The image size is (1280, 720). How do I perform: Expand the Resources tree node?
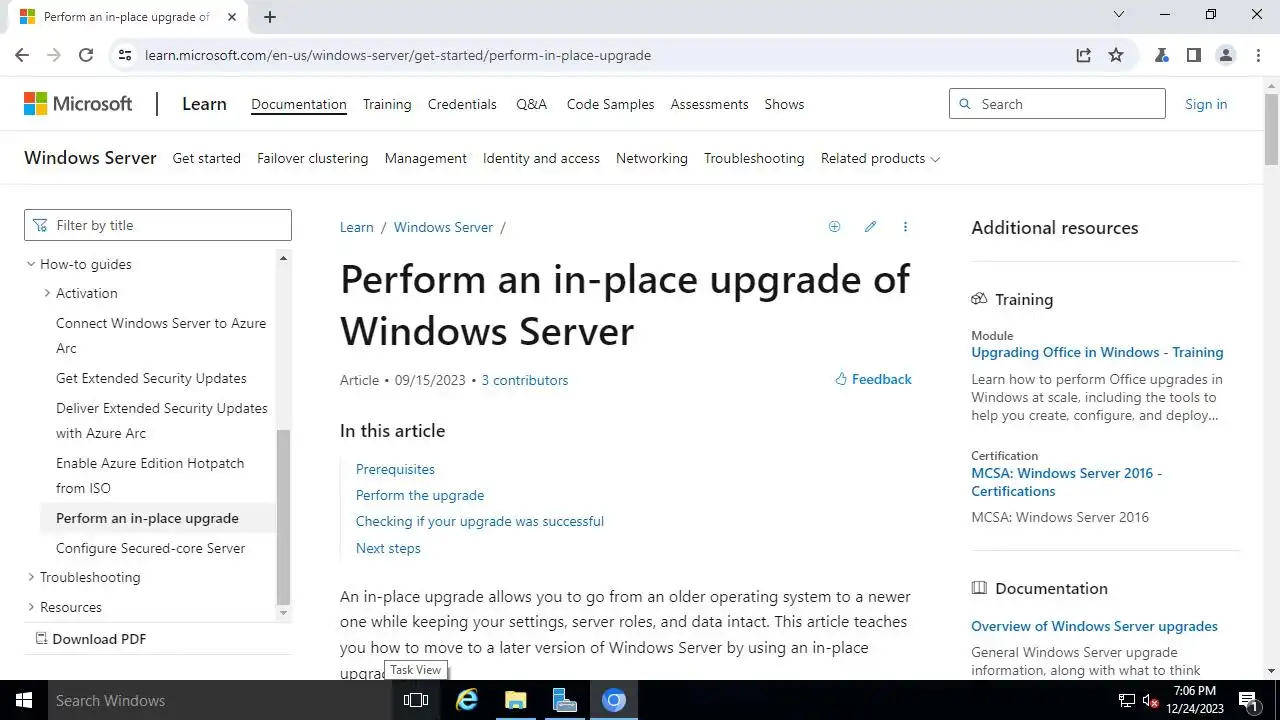[x=30, y=607]
